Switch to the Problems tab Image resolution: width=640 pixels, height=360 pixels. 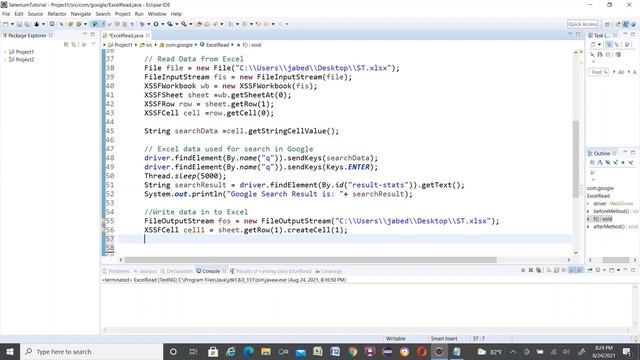coord(116,271)
